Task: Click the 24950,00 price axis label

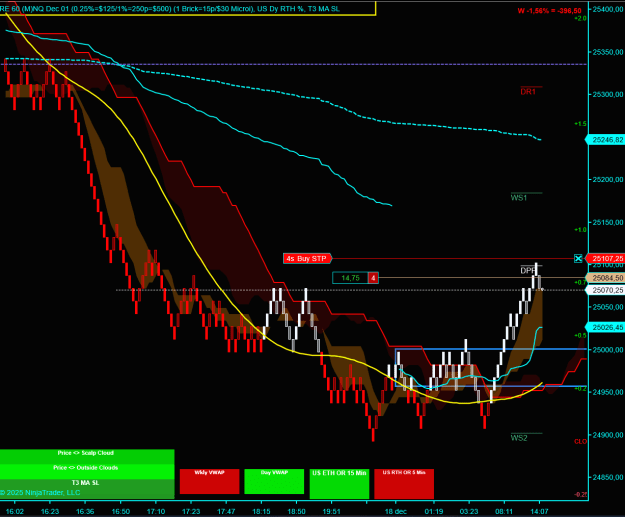Action: coord(607,392)
